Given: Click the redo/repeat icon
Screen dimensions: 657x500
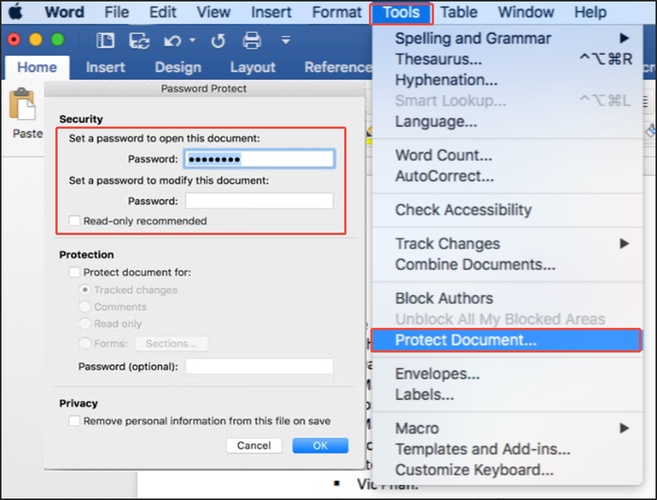Looking at the screenshot, I should pos(218,41).
